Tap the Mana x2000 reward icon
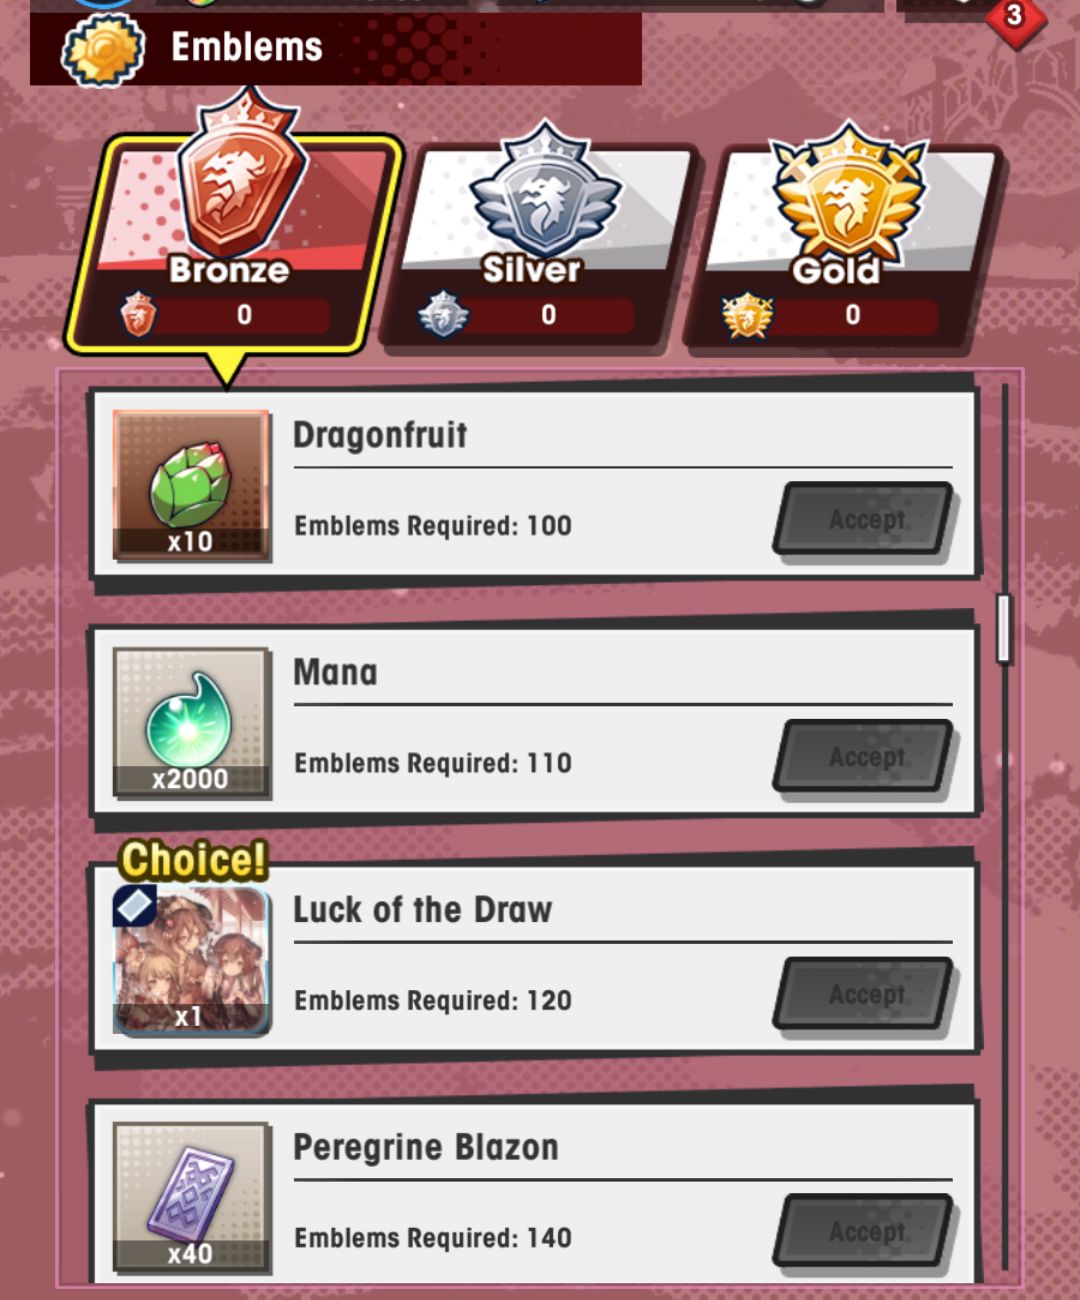 (191, 722)
